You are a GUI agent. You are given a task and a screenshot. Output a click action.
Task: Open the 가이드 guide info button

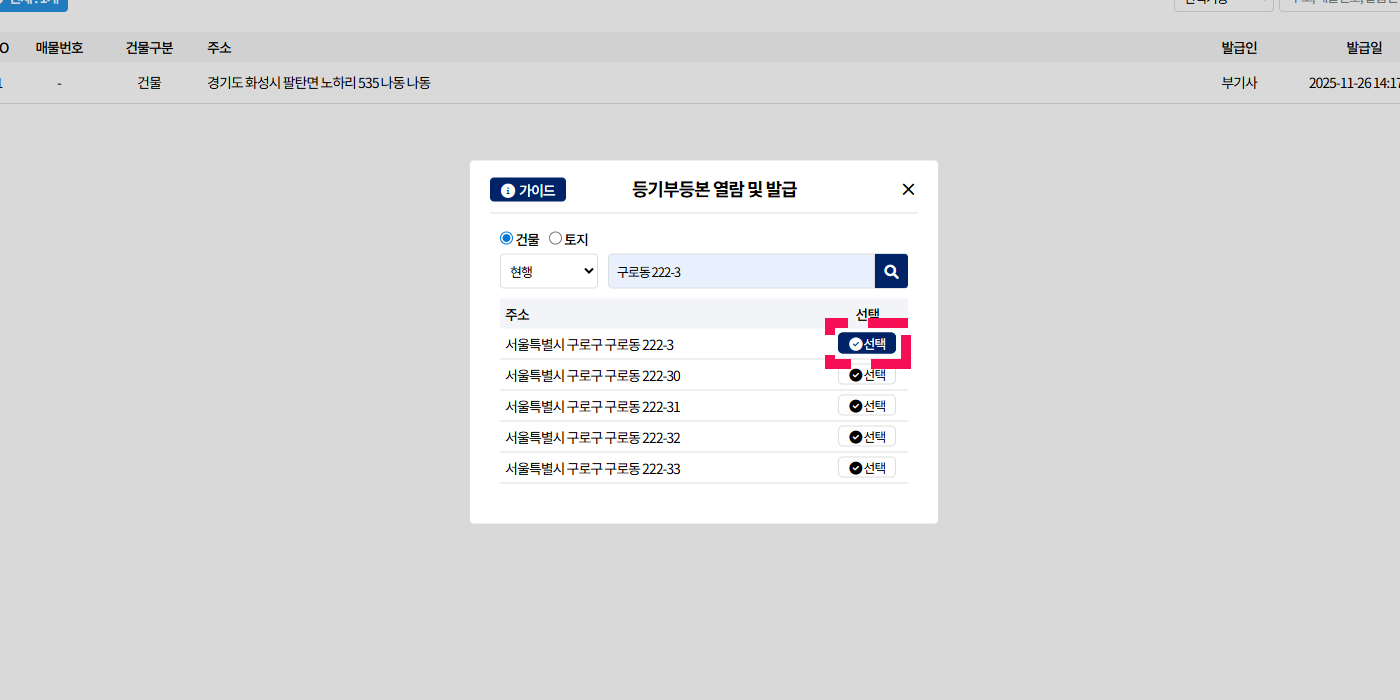click(x=528, y=190)
